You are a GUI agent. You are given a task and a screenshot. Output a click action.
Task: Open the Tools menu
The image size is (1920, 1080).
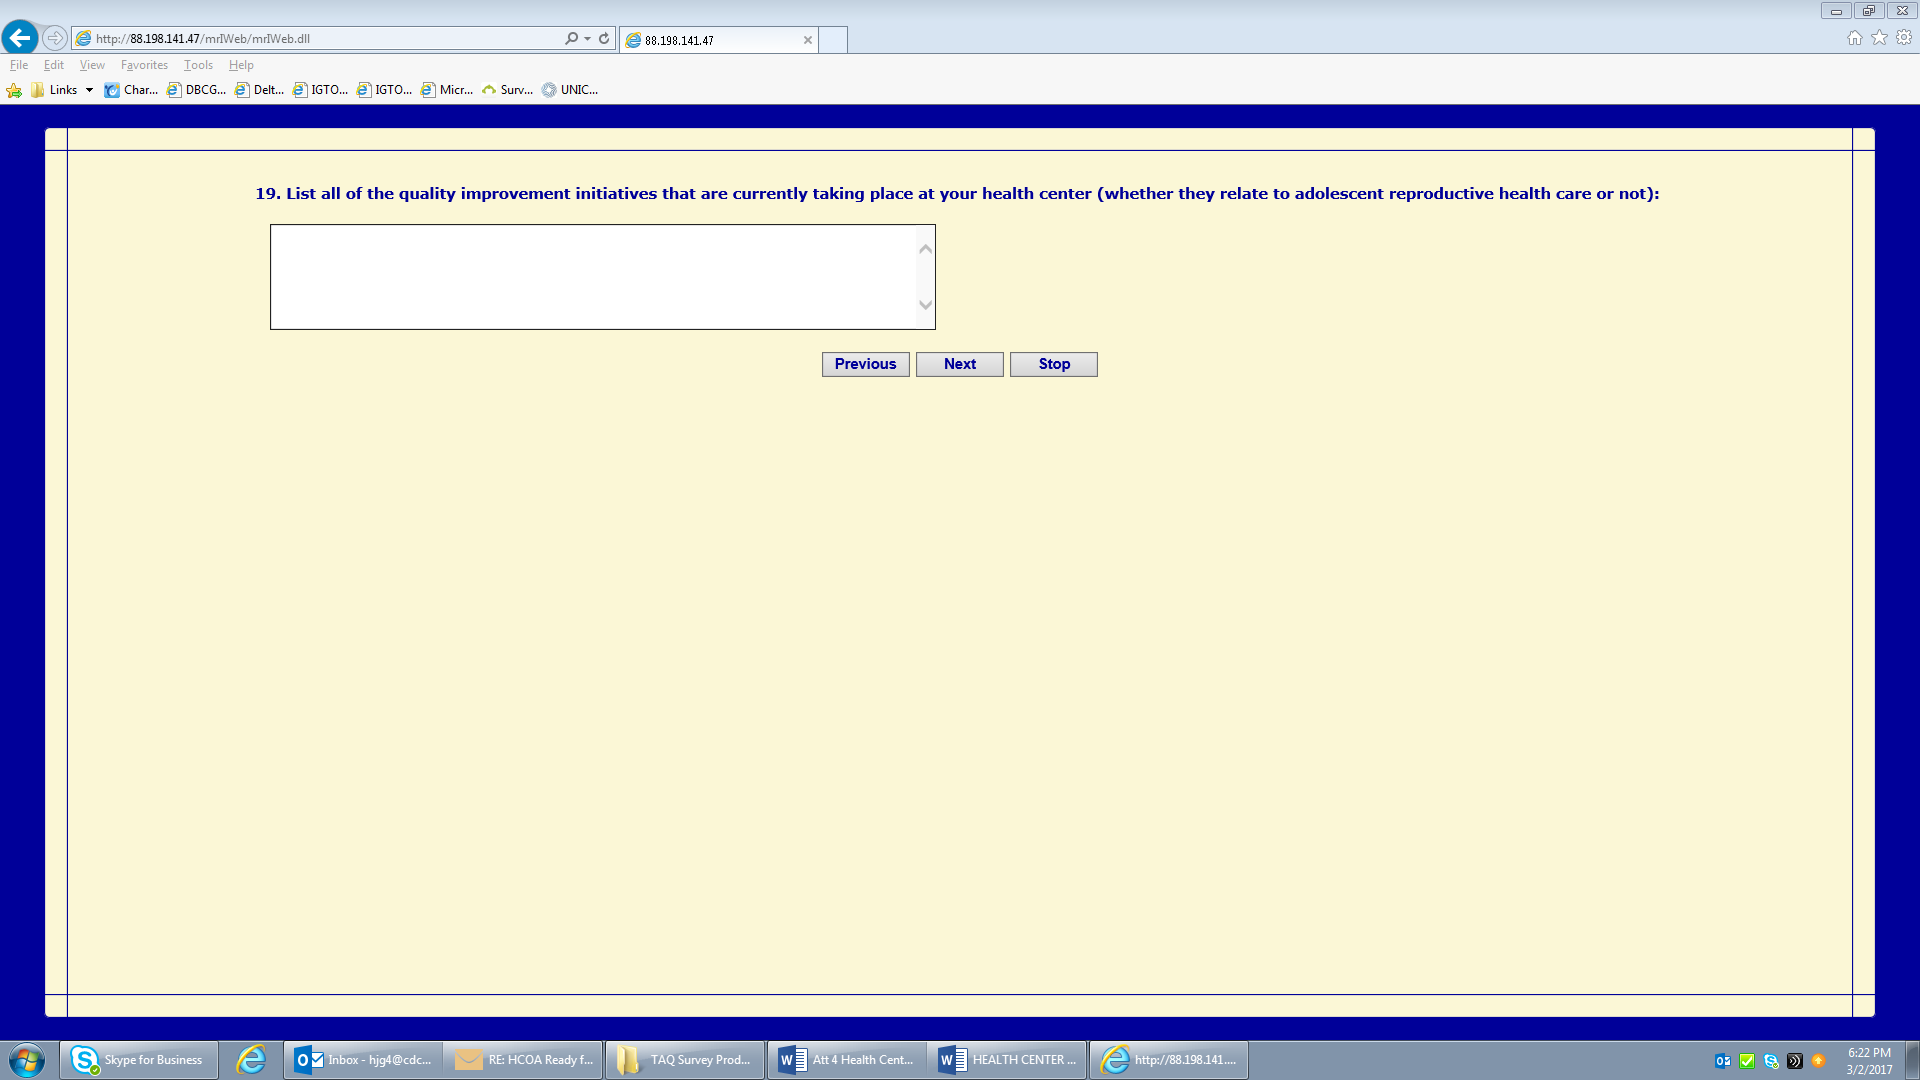click(x=198, y=65)
